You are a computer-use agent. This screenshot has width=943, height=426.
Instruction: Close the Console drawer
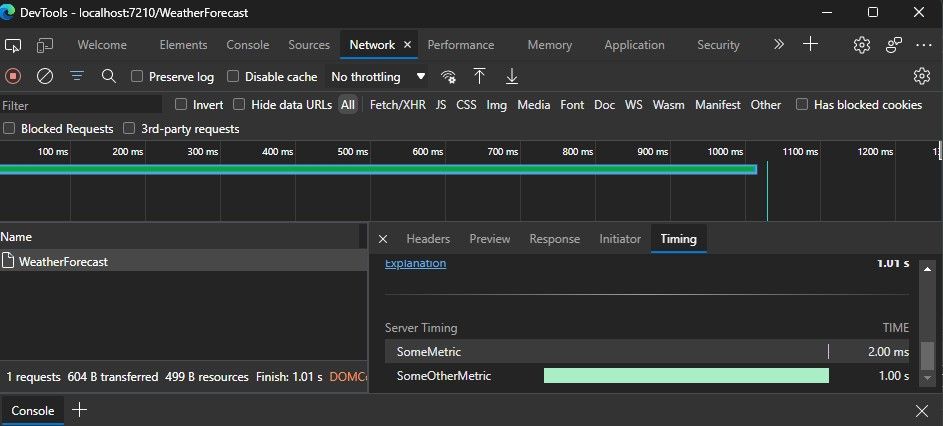(921, 411)
